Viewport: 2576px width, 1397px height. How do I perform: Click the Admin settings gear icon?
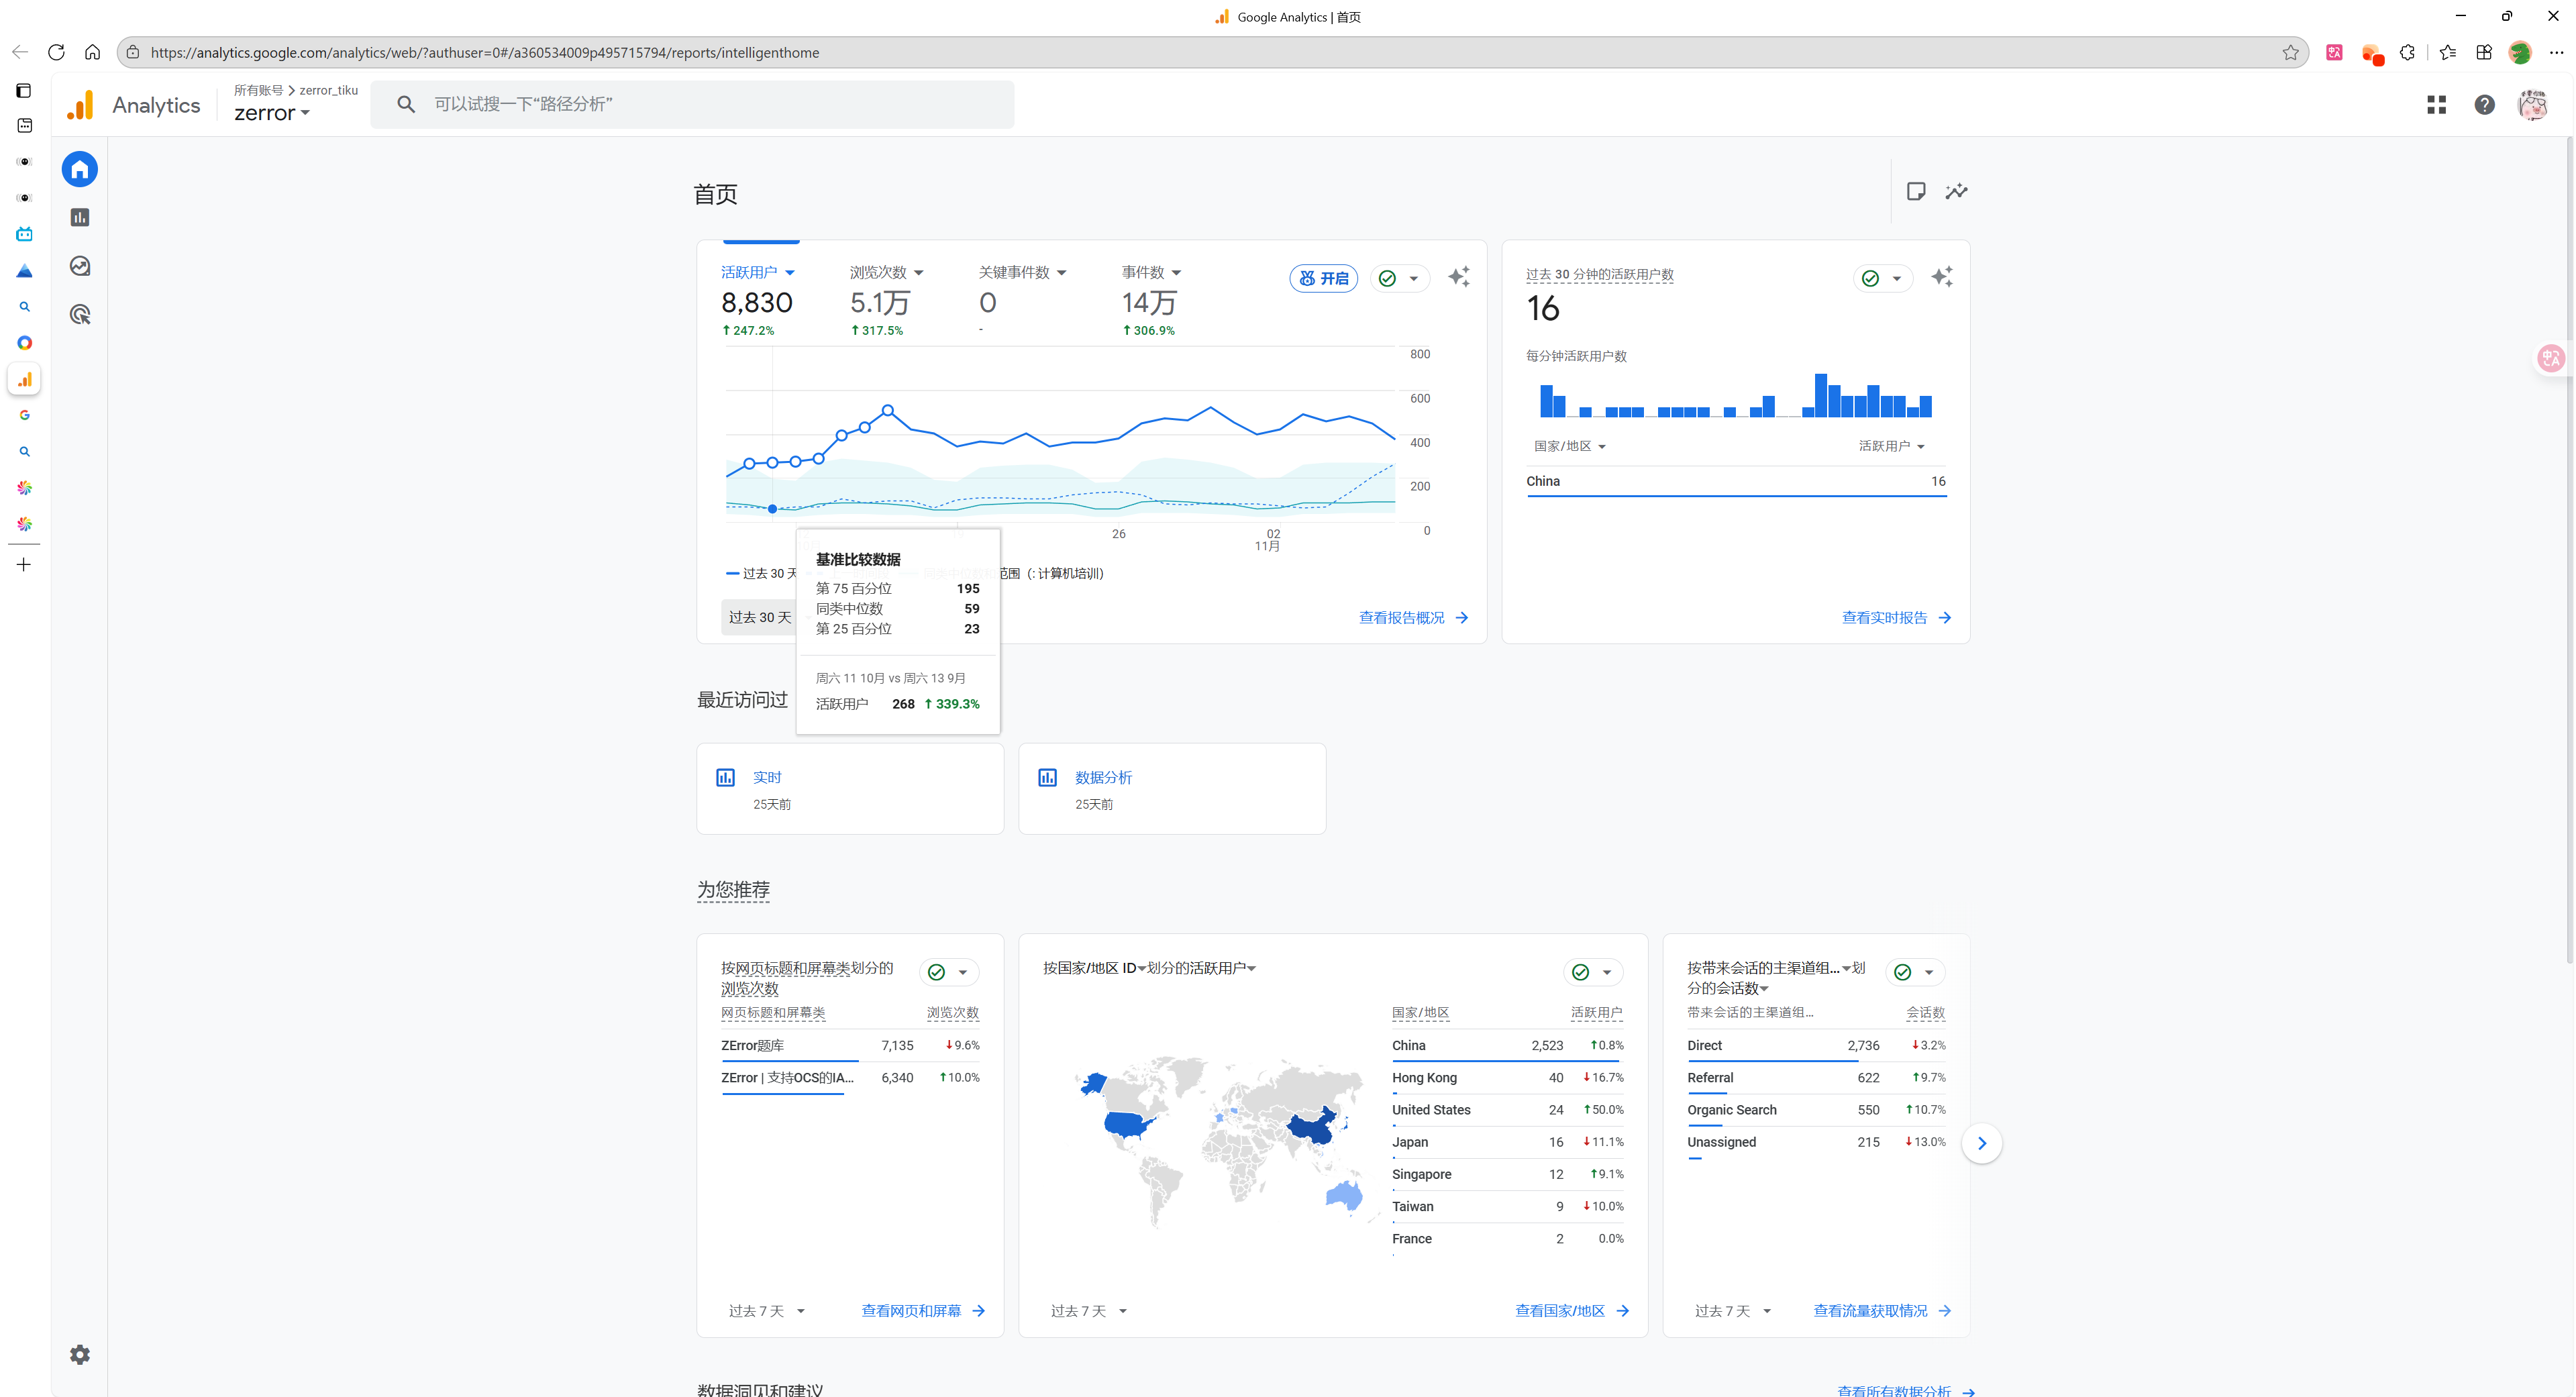(x=80, y=1354)
